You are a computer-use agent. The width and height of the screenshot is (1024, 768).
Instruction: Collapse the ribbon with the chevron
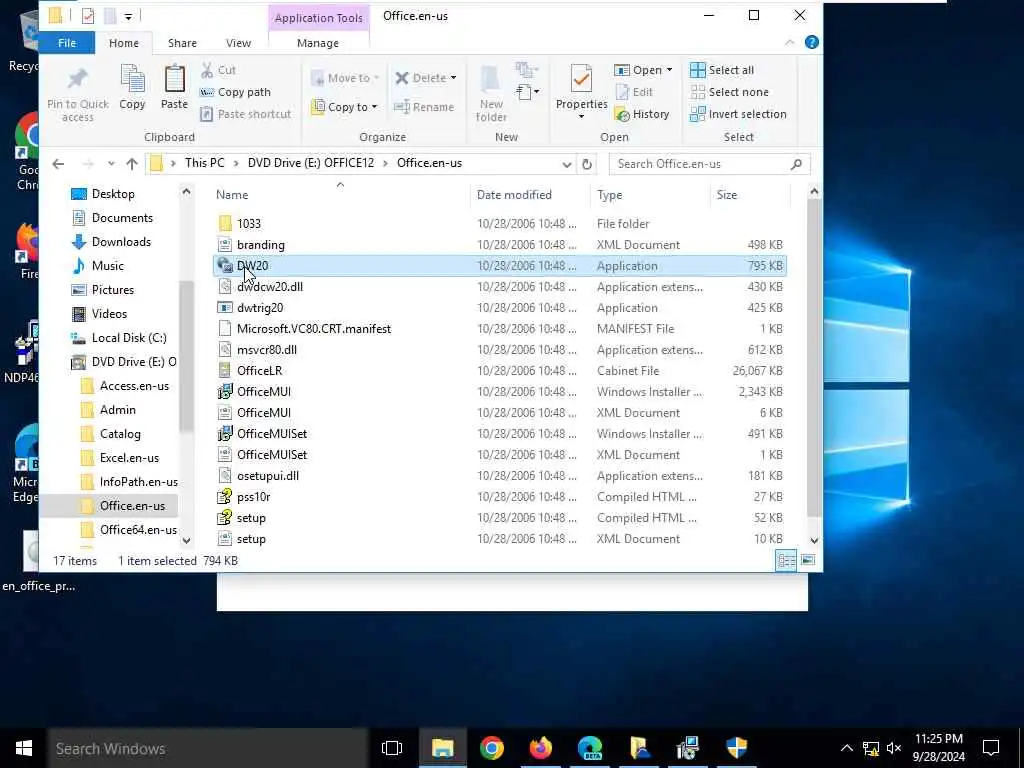790,42
